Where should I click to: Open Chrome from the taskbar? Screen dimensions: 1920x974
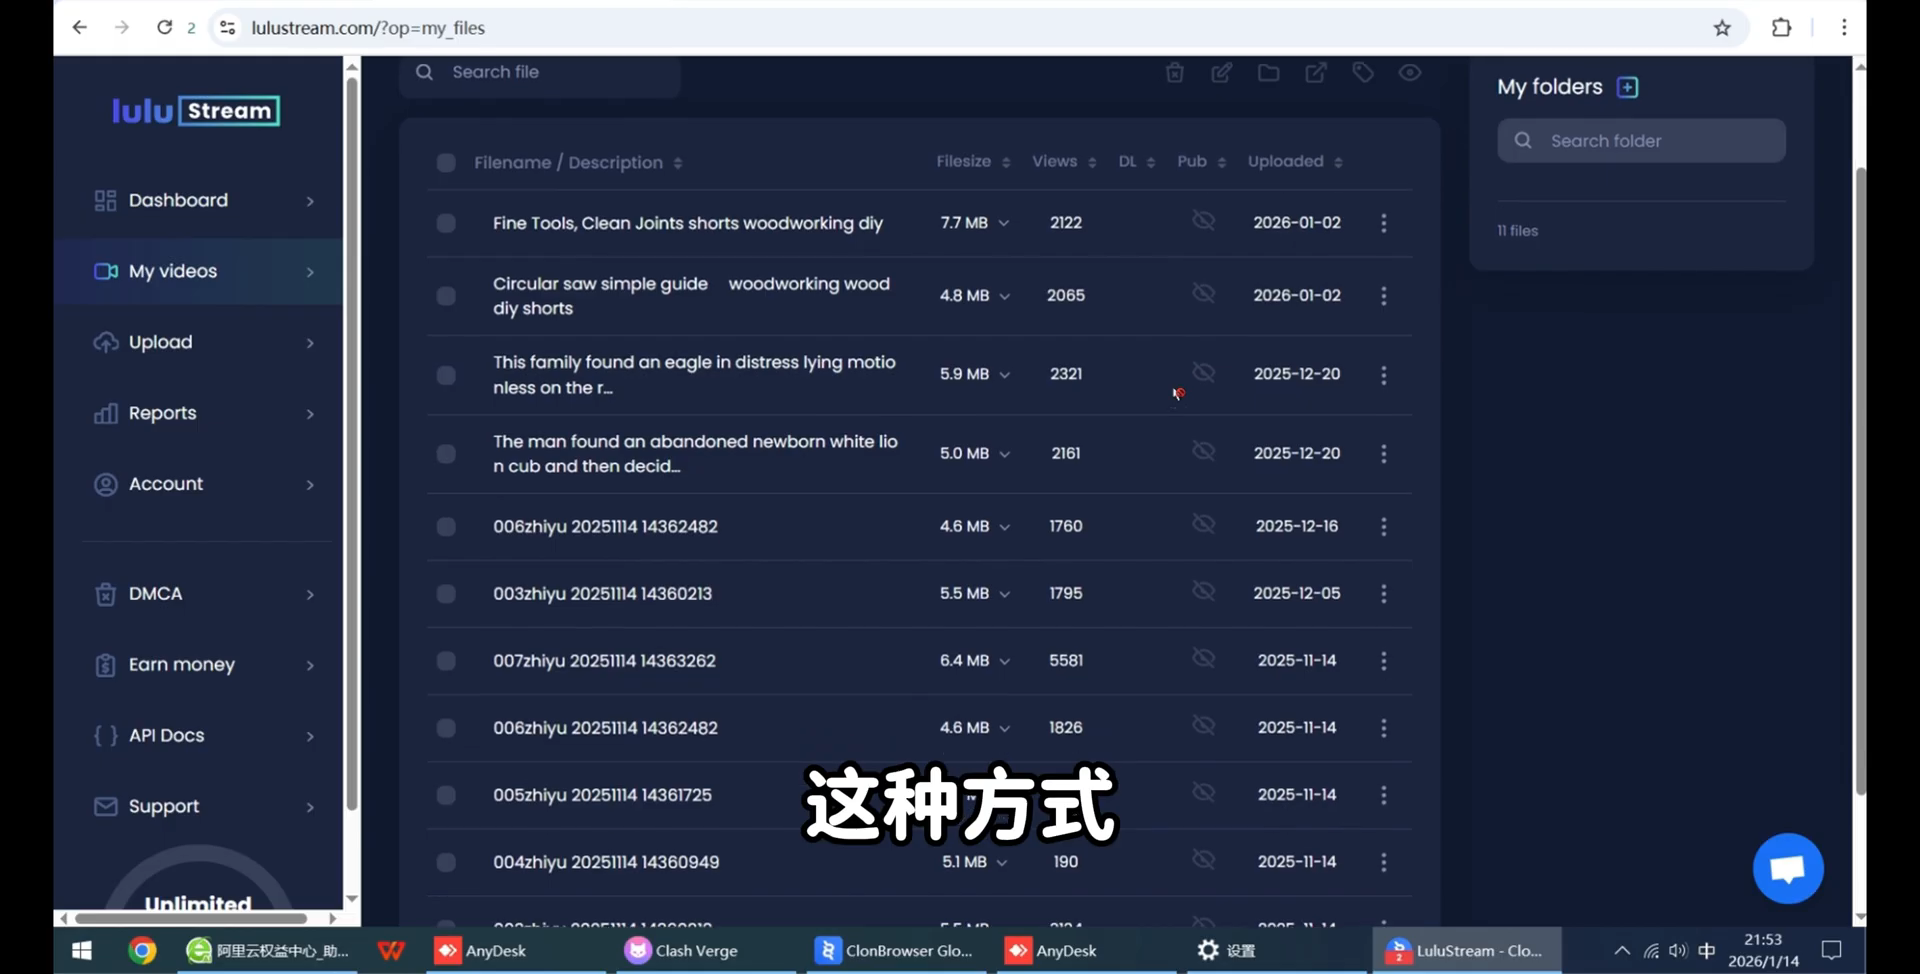pyautogui.click(x=142, y=950)
